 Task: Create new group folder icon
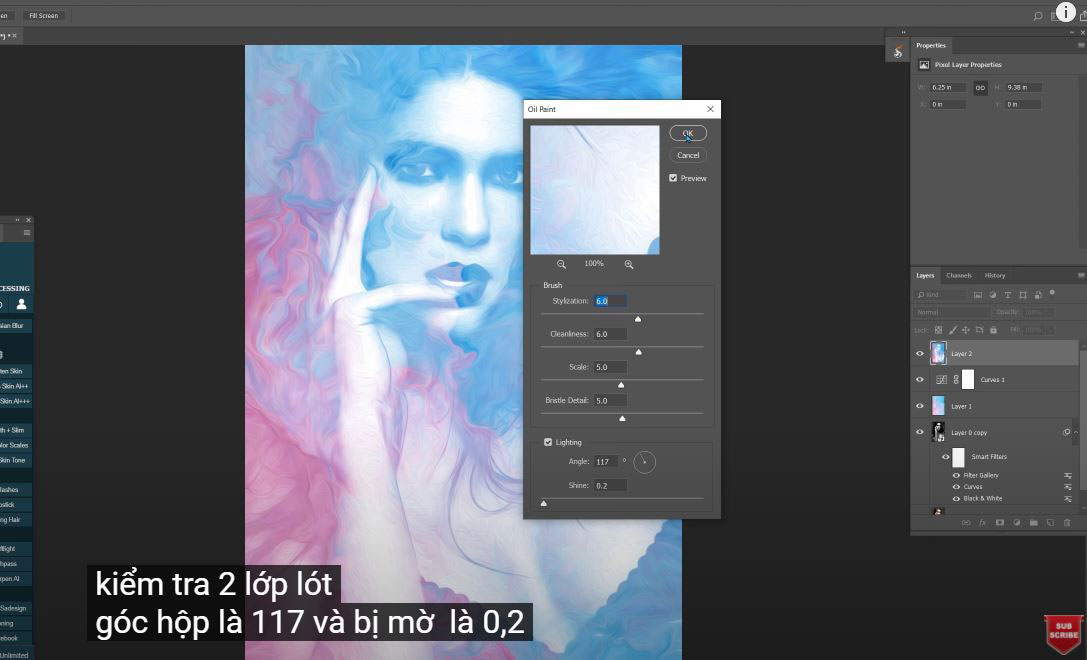coord(1034,523)
